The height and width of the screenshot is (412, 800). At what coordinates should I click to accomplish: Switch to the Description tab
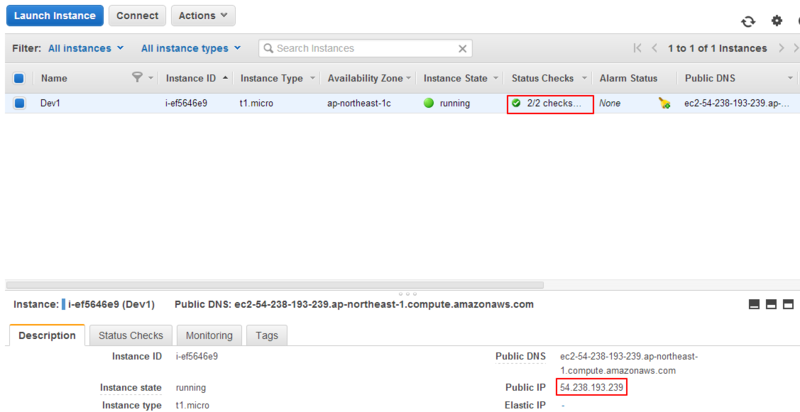[x=47, y=336]
